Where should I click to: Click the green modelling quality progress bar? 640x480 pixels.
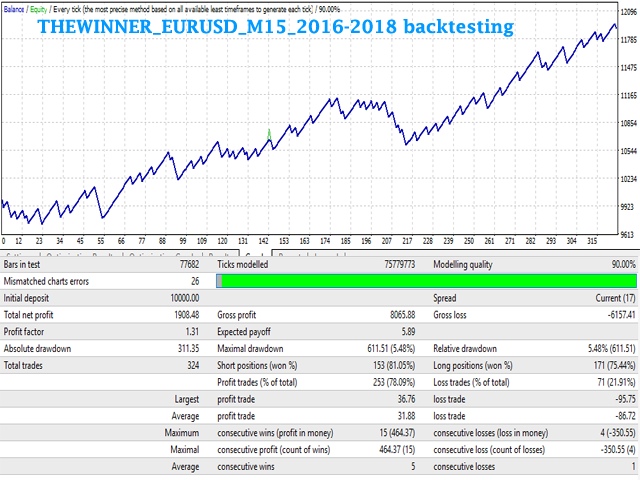pos(427,281)
